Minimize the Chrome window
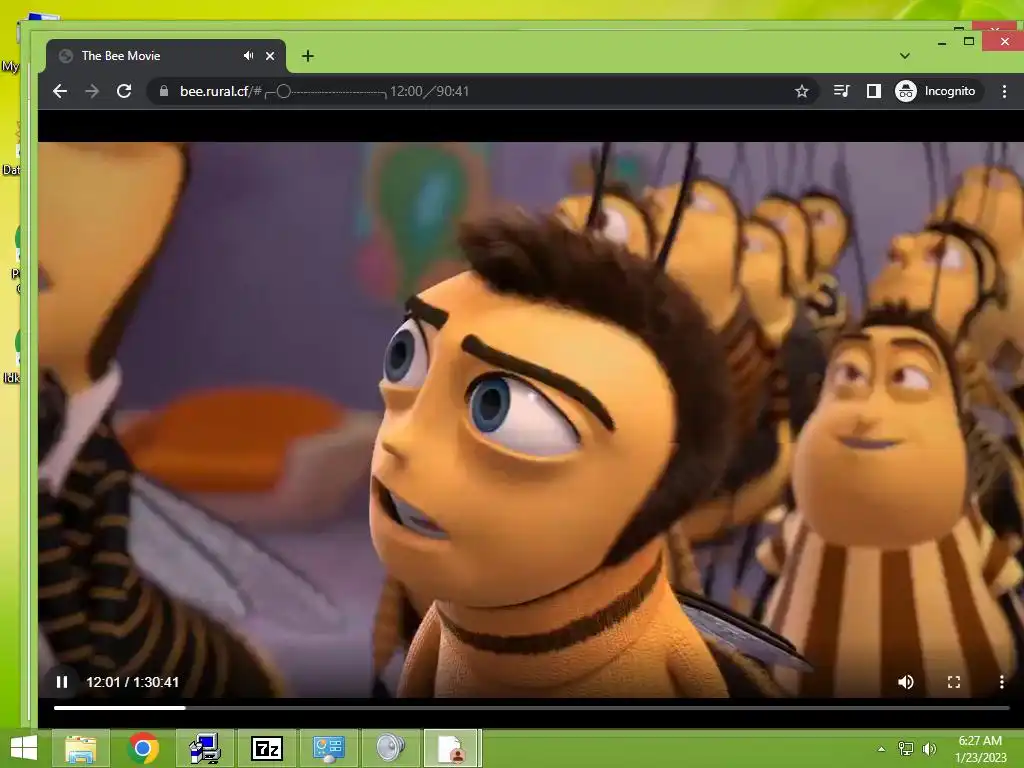This screenshot has height=768, width=1024. pos(942,43)
